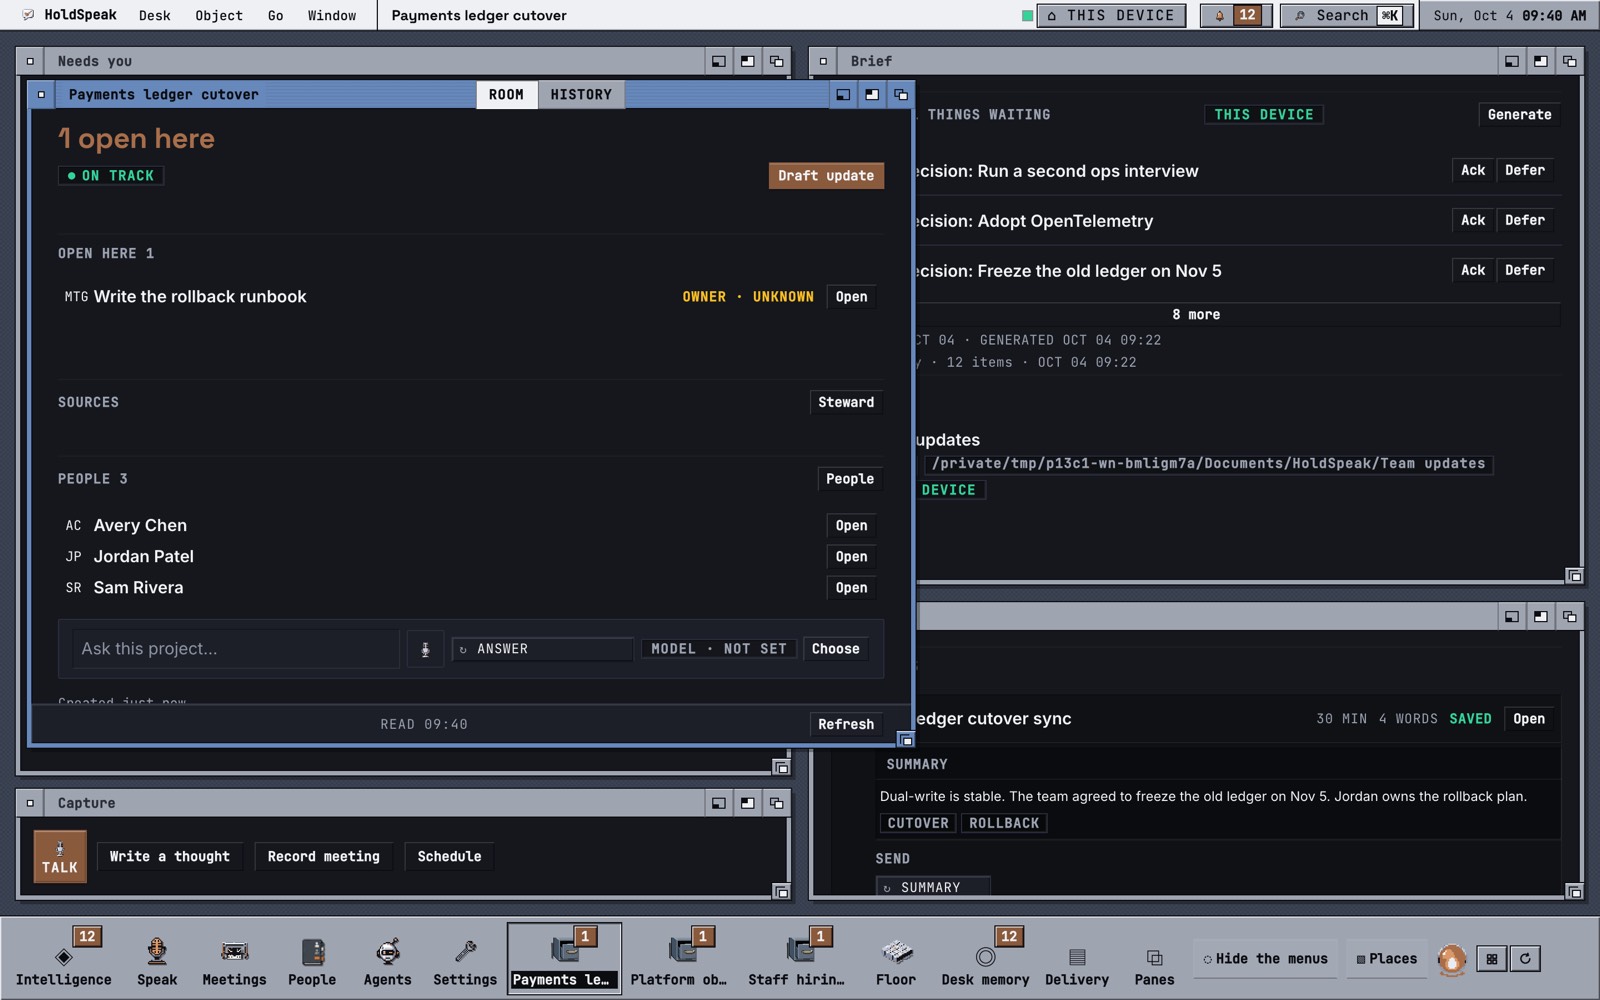Click the avatar icon in the dock
The width and height of the screenshot is (1600, 1000).
click(1452, 959)
